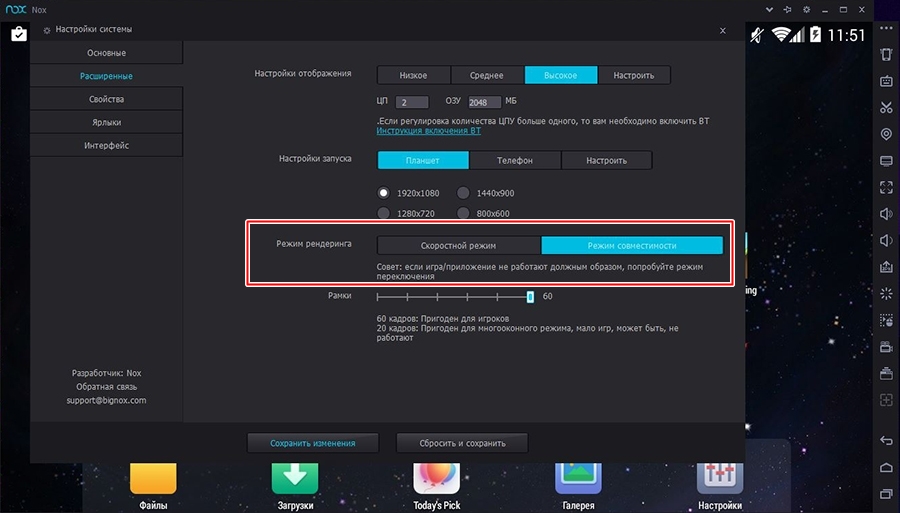Click the volume up speaker icon
The width and height of the screenshot is (900, 513).
click(x=886, y=214)
